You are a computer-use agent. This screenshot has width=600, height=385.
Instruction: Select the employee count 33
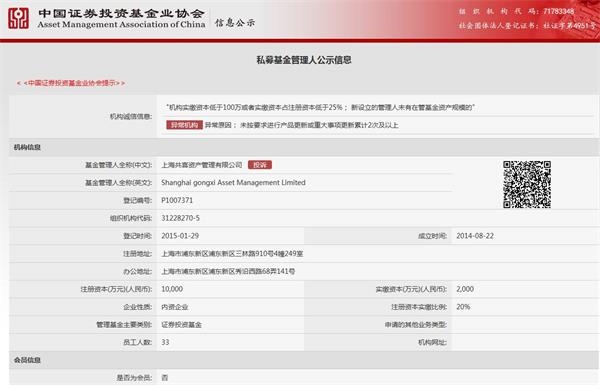point(165,342)
